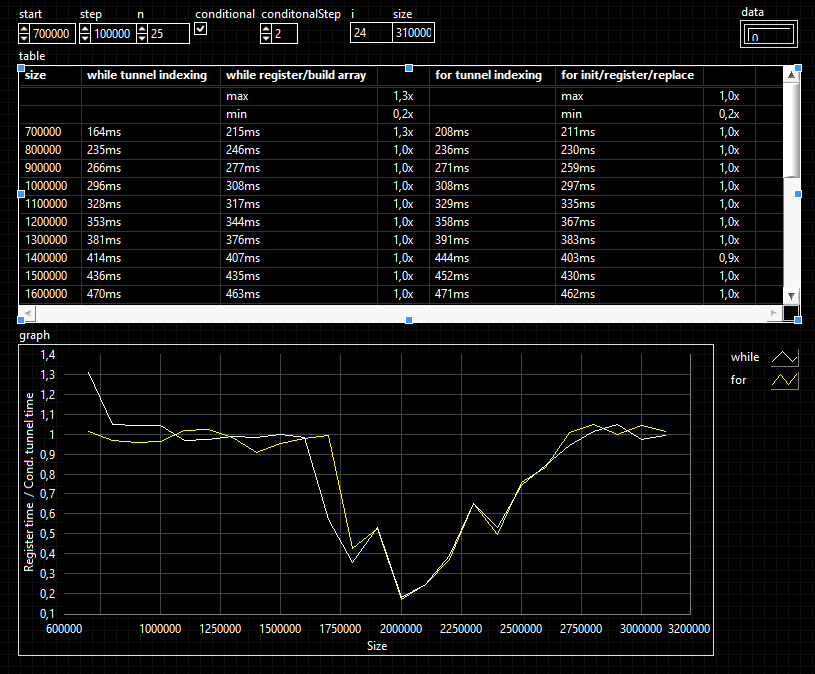The height and width of the screenshot is (674, 815).
Task: Toggle the conditional checkbox
Action: [201, 29]
